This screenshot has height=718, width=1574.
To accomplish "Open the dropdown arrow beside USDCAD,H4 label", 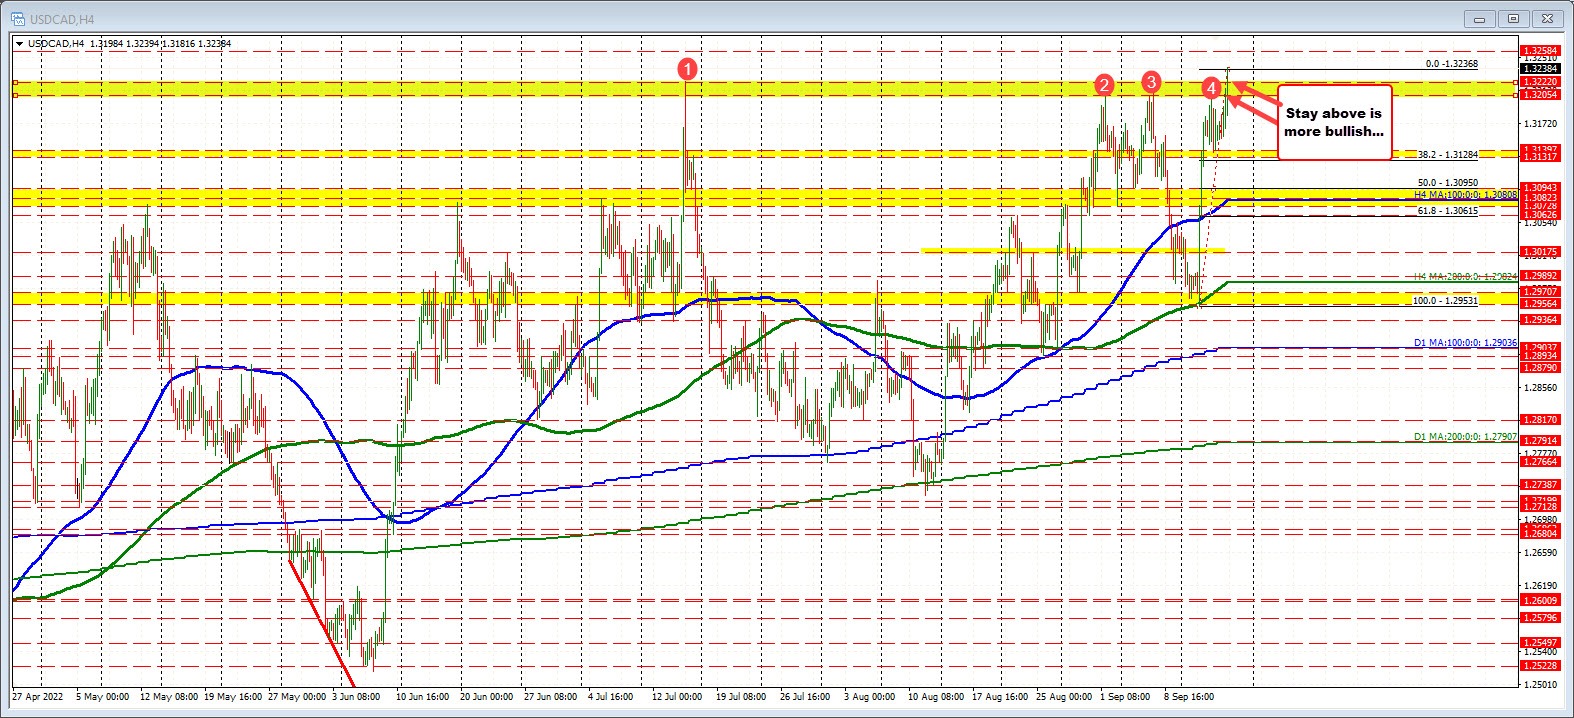I will coord(19,44).
